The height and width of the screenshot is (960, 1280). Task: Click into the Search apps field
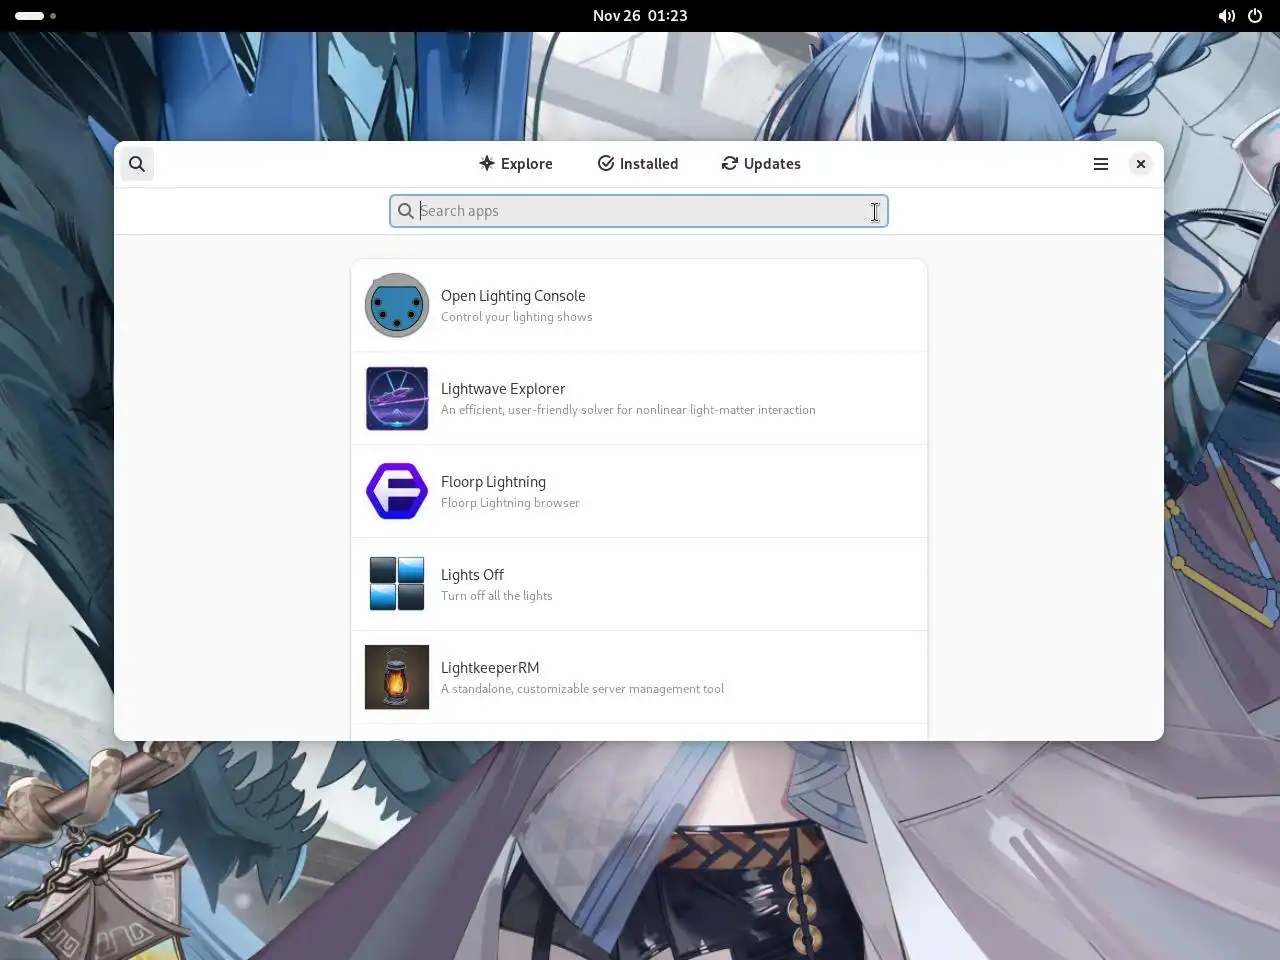pyautogui.click(x=639, y=211)
